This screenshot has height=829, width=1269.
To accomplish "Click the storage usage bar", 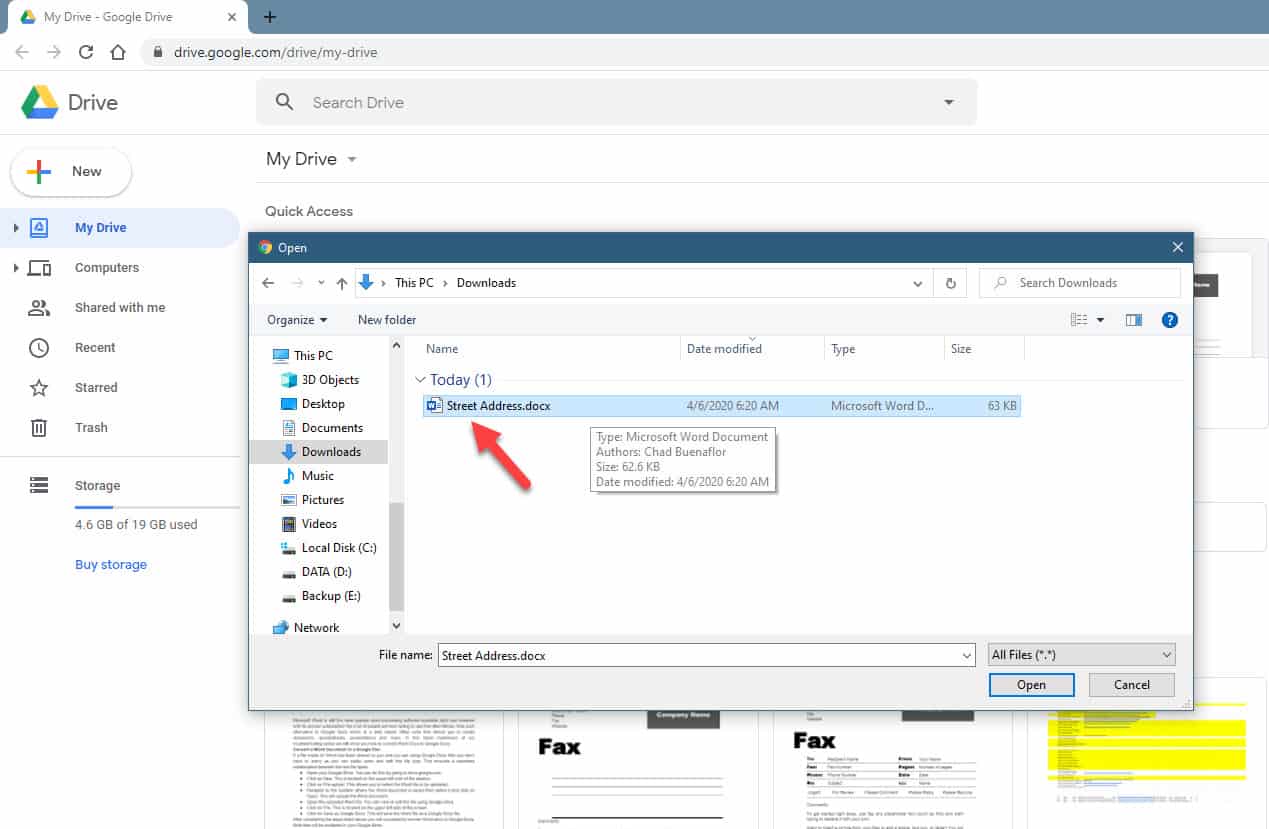I will click(x=157, y=508).
